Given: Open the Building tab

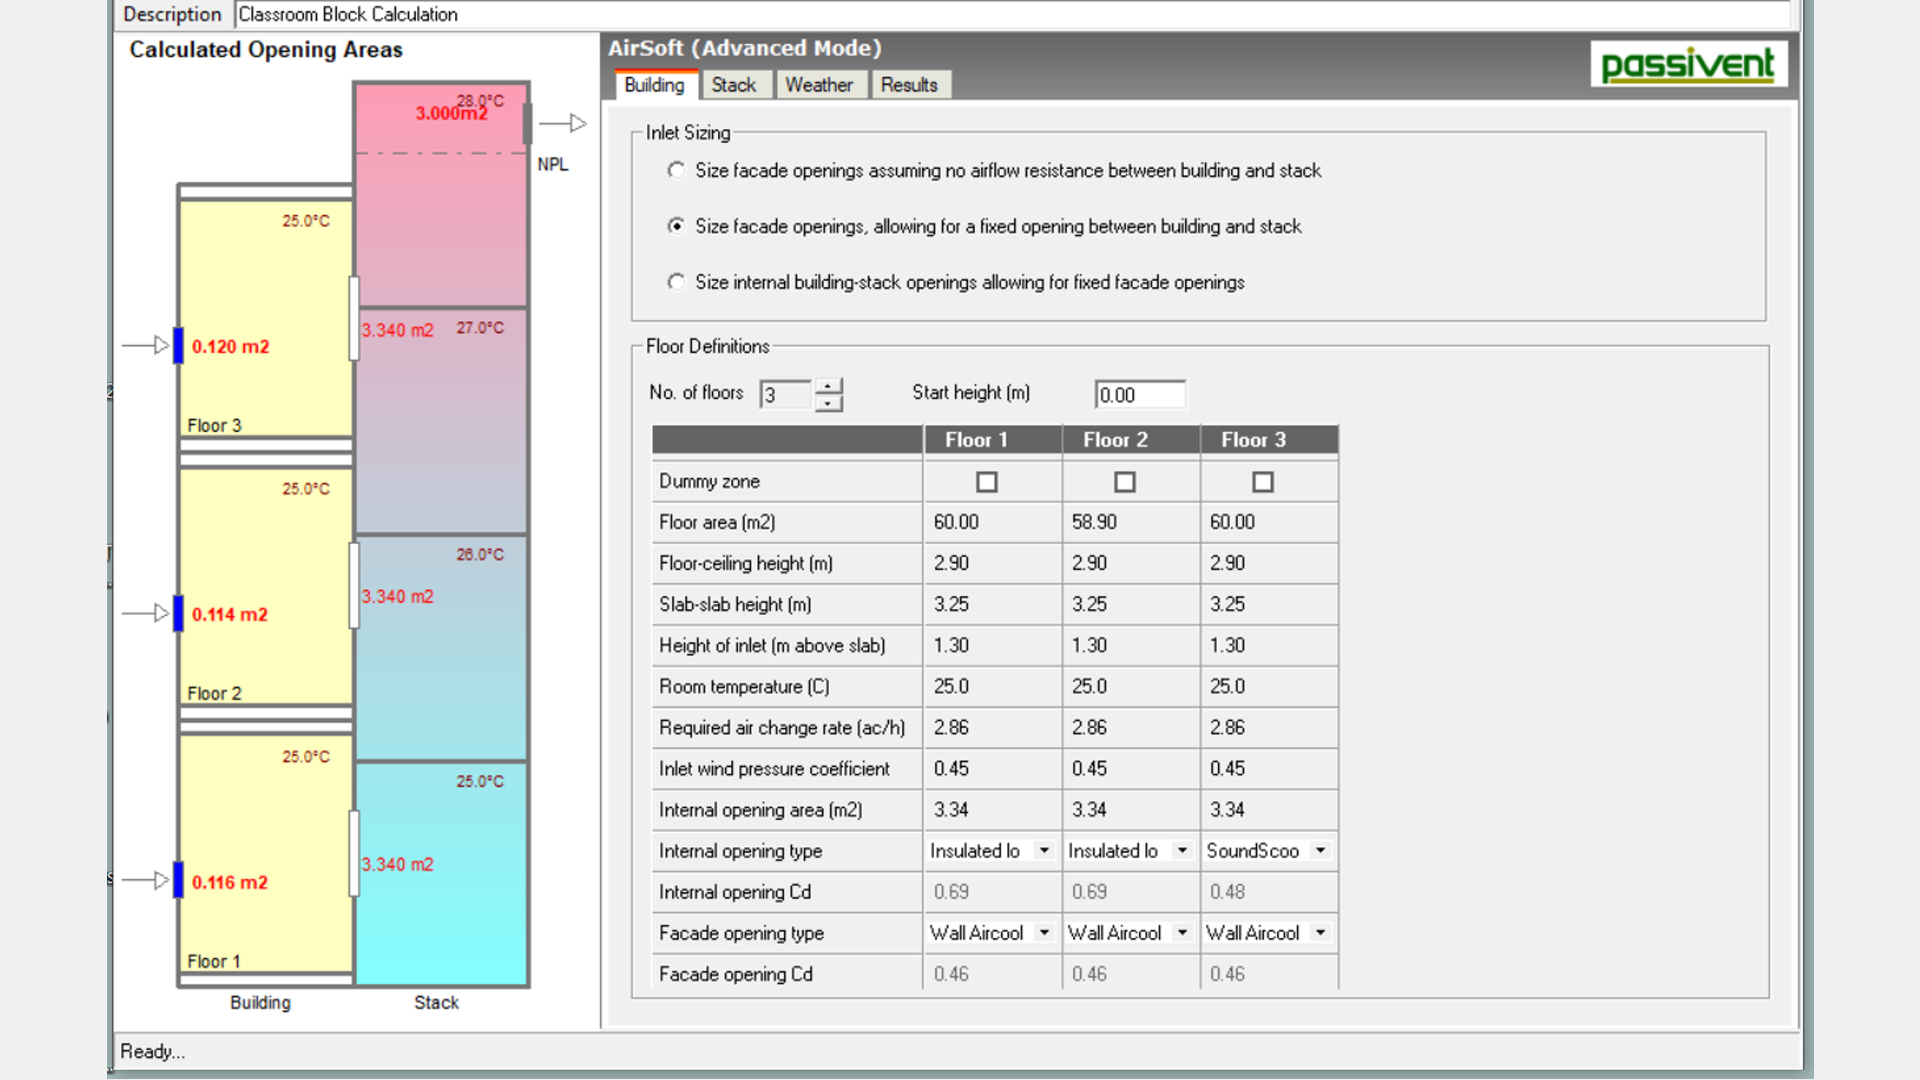Looking at the screenshot, I should click(655, 85).
